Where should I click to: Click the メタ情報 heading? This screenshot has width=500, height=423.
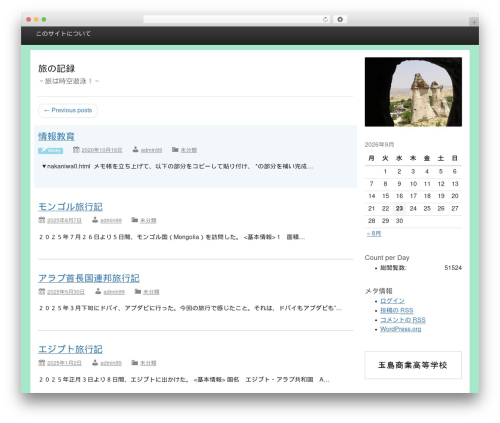point(379,291)
